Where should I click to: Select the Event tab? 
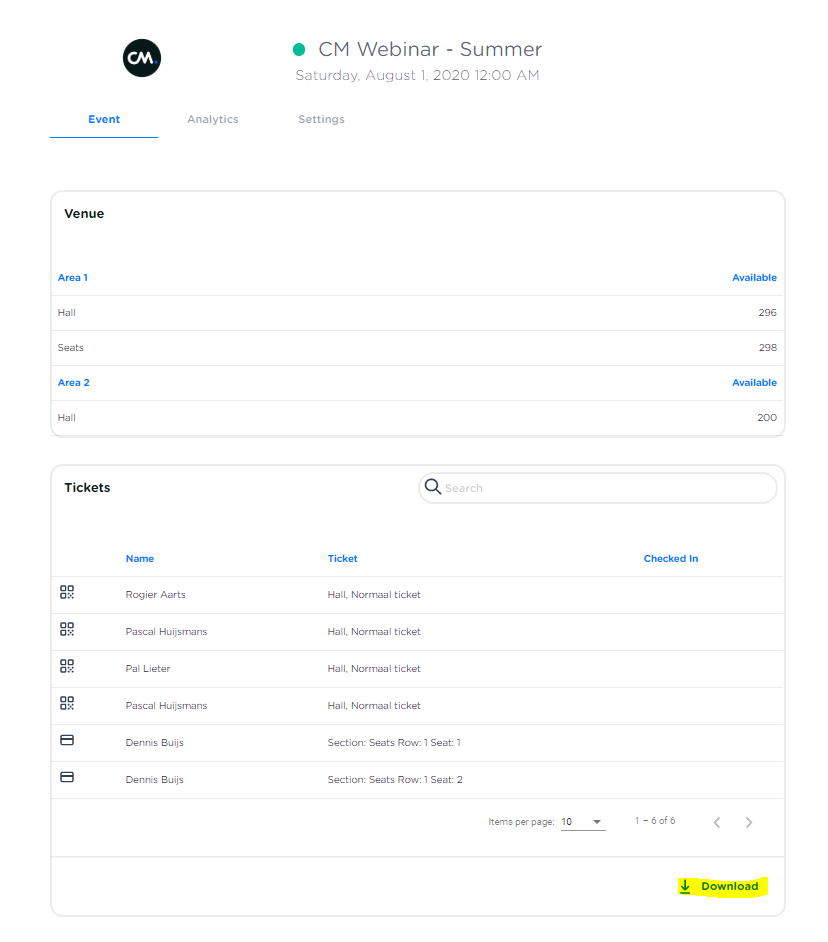[x=104, y=119]
